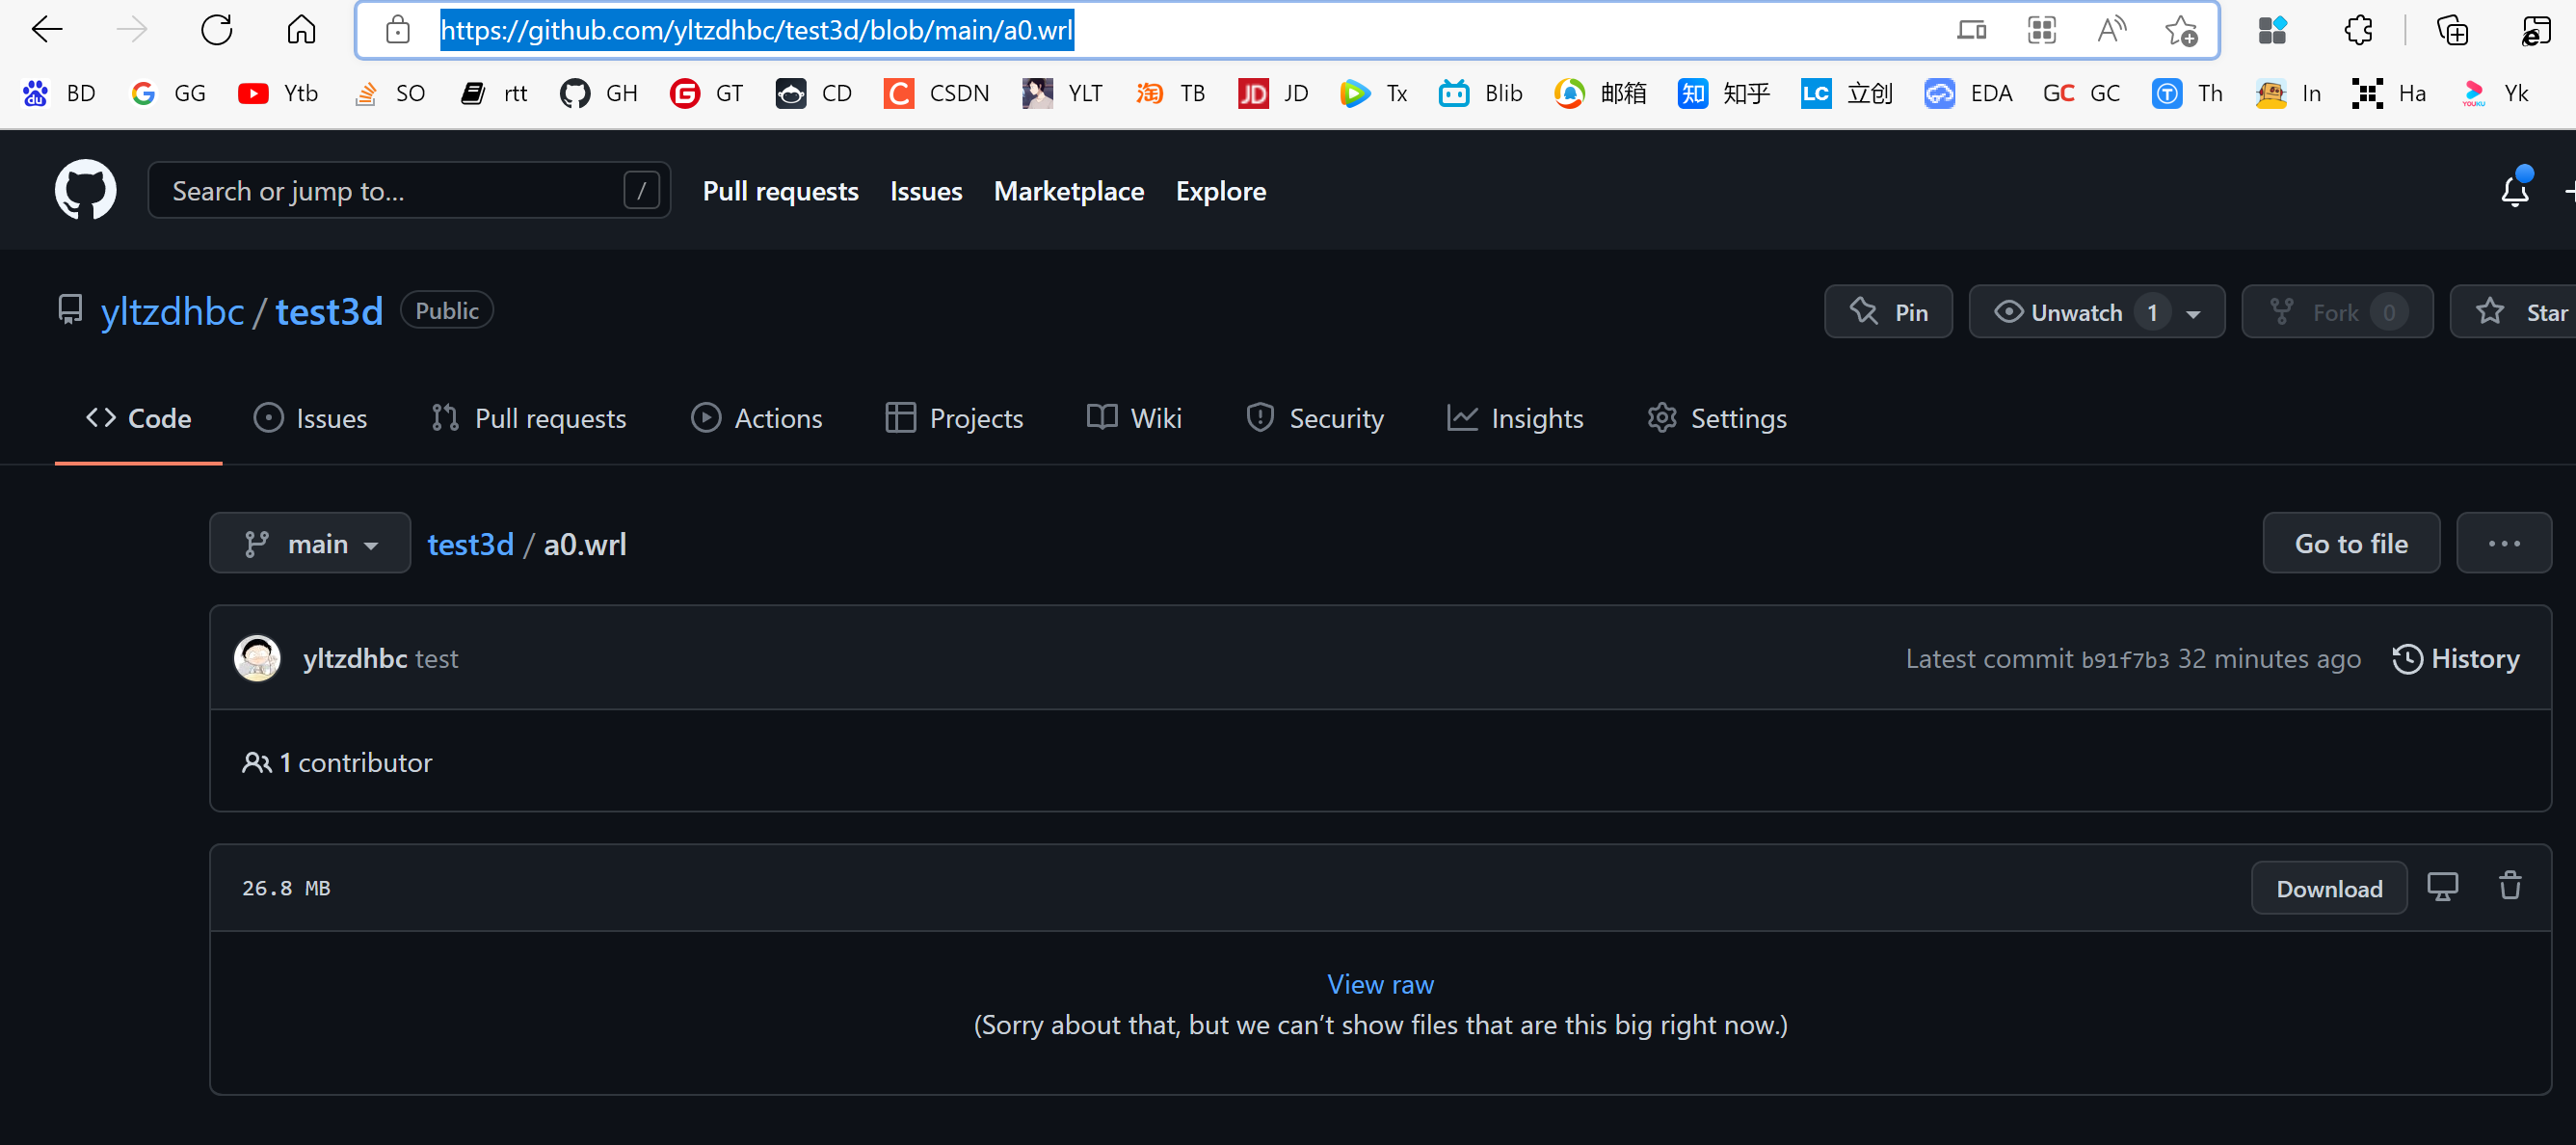Download the a0.wrl file

click(2329, 888)
